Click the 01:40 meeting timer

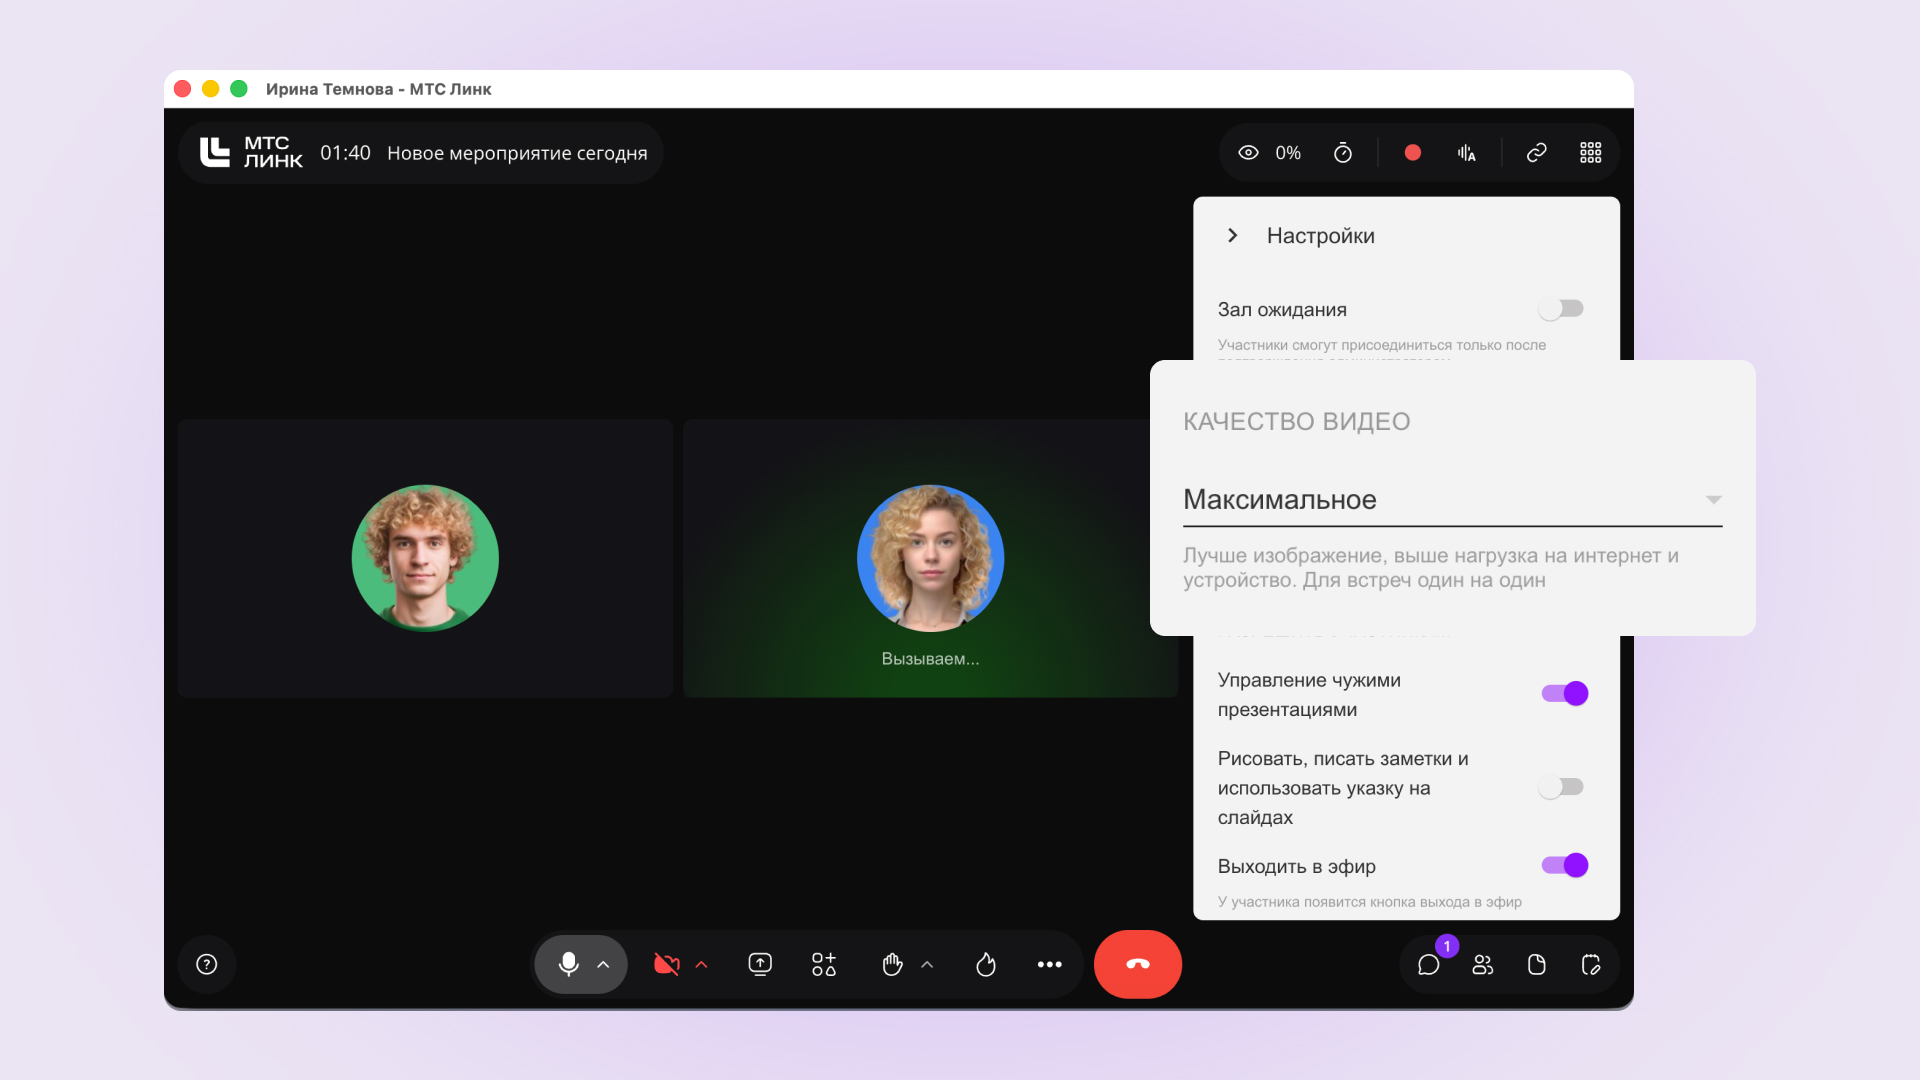(345, 153)
